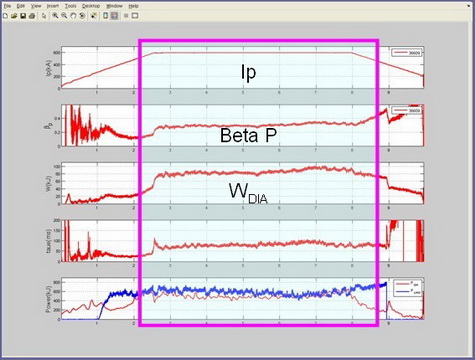
Task: Select the Rotate 3D tool
Action: pyautogui.click(x=82, y=16)
